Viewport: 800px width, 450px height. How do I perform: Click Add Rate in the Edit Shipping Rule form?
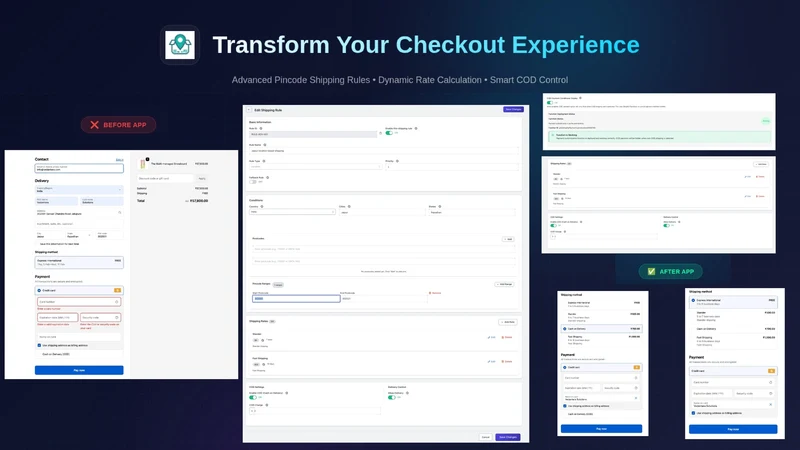(x=508, y=322)
